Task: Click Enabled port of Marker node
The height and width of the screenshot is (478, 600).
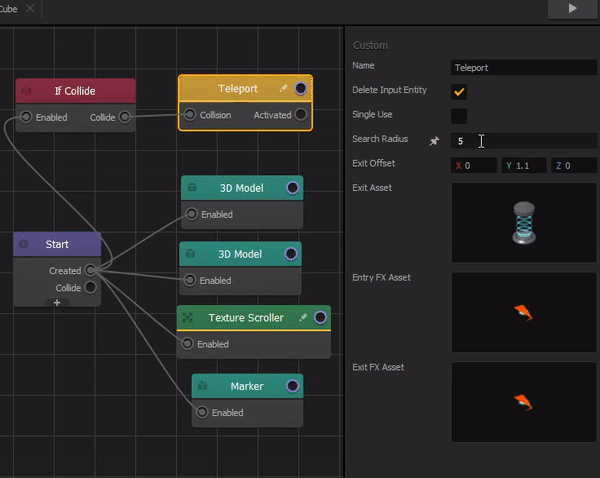Action: (202, 412)
